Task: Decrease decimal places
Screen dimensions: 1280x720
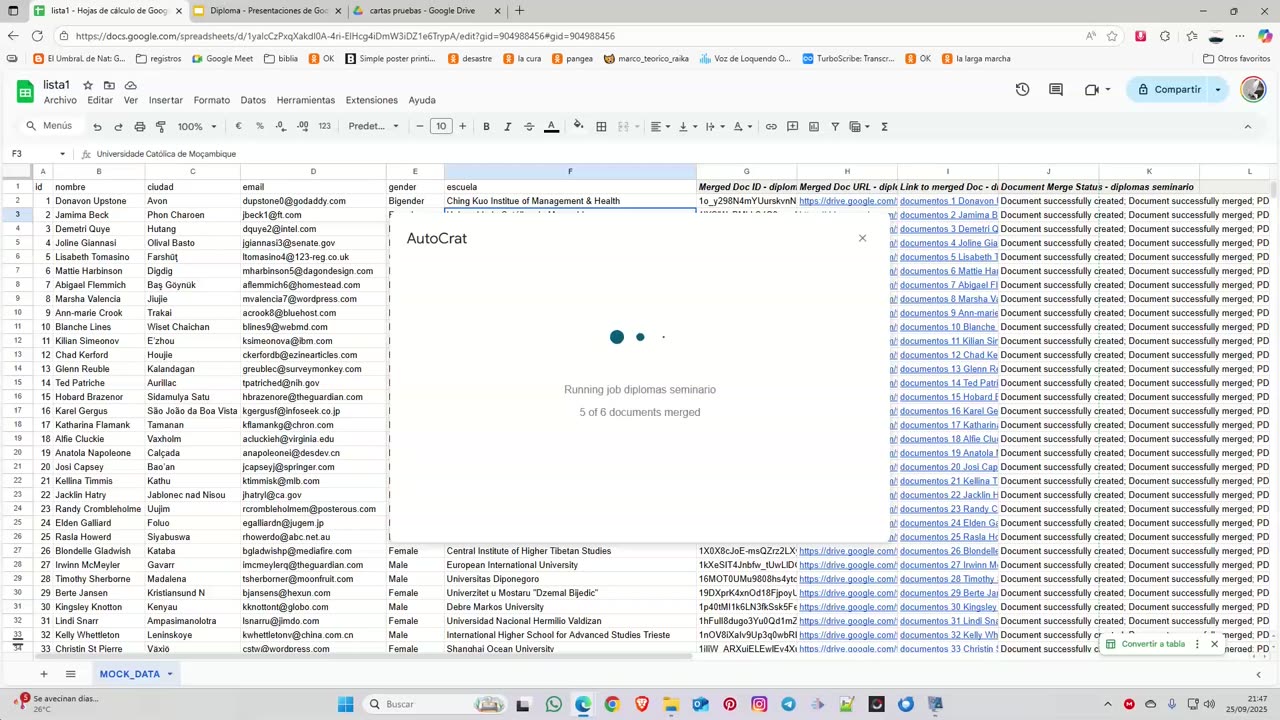Action: point(281,127)
